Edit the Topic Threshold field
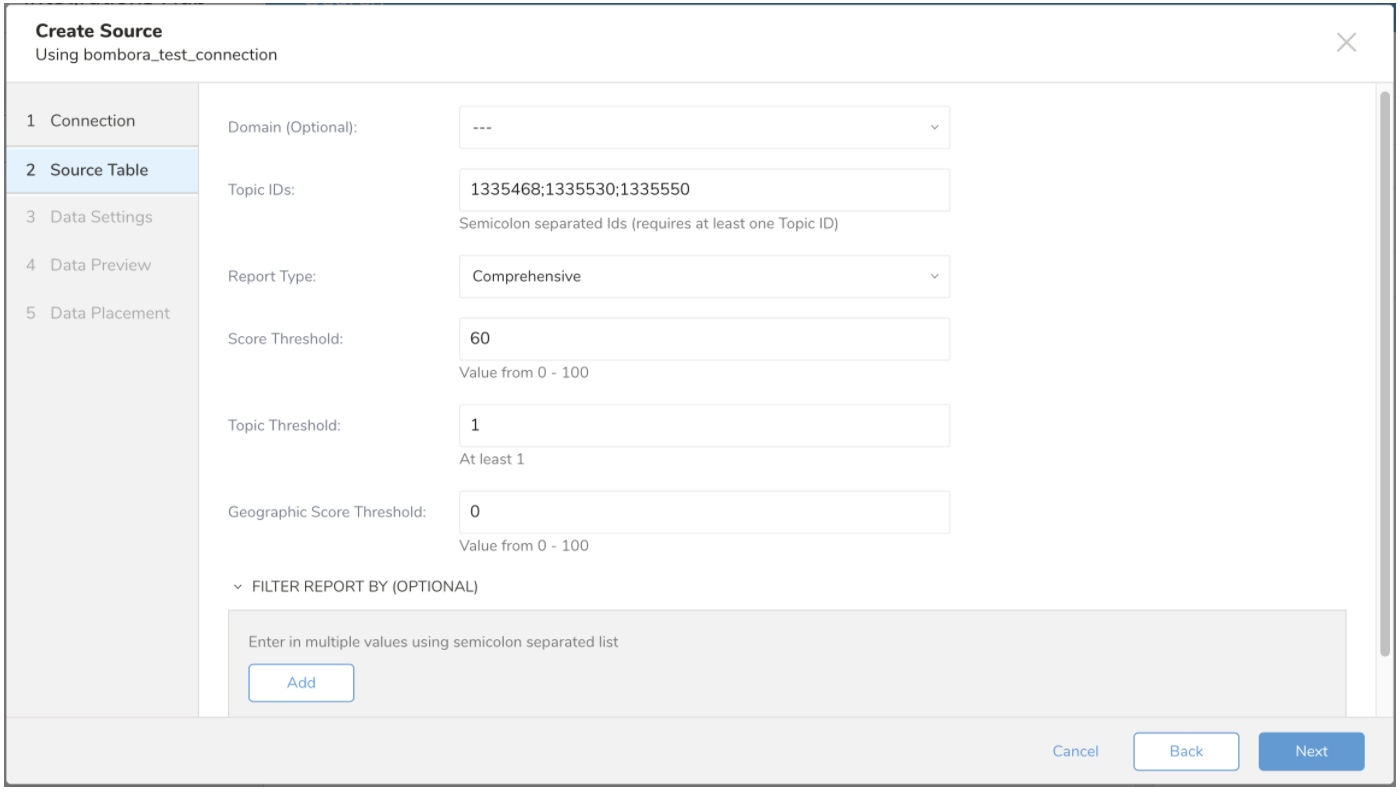Screen dimensions: 1400x792 click(703, 425)
